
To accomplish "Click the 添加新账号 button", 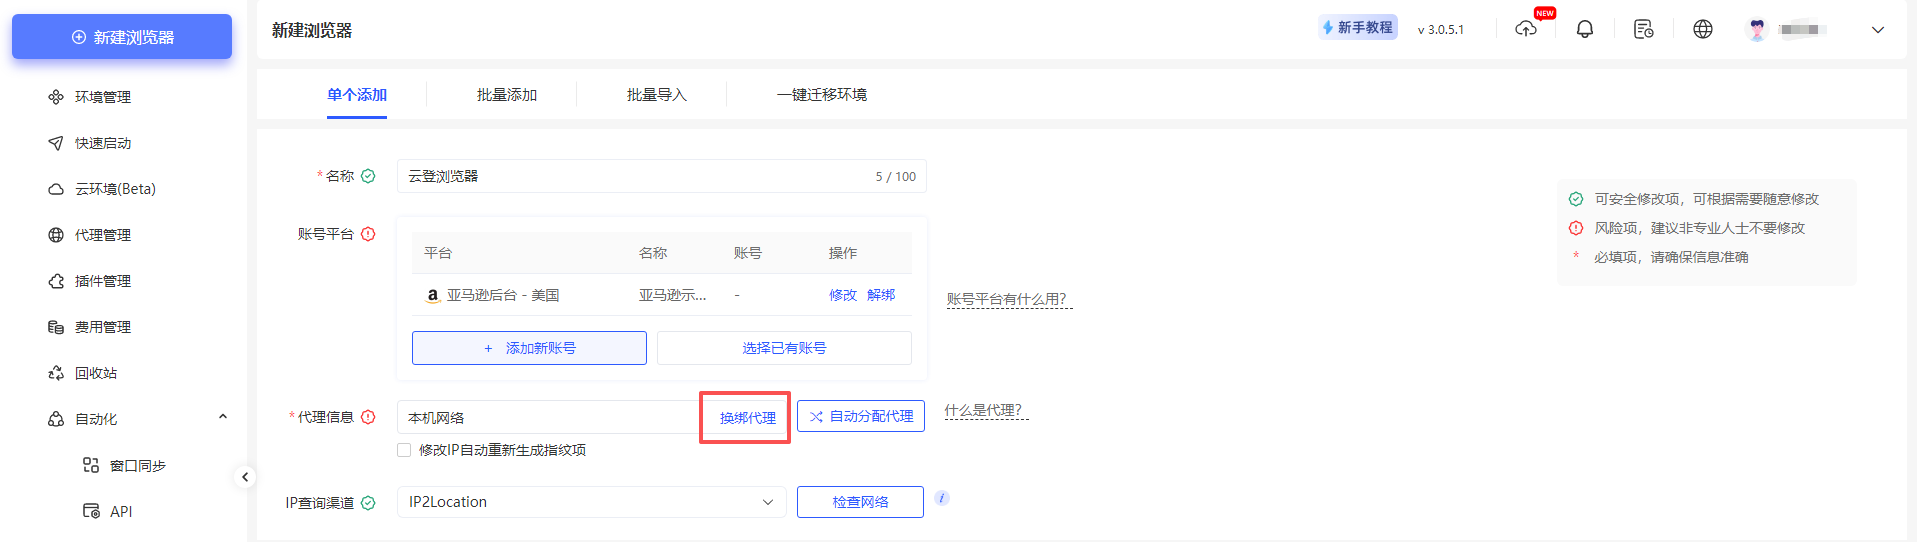I will (529, 348).
